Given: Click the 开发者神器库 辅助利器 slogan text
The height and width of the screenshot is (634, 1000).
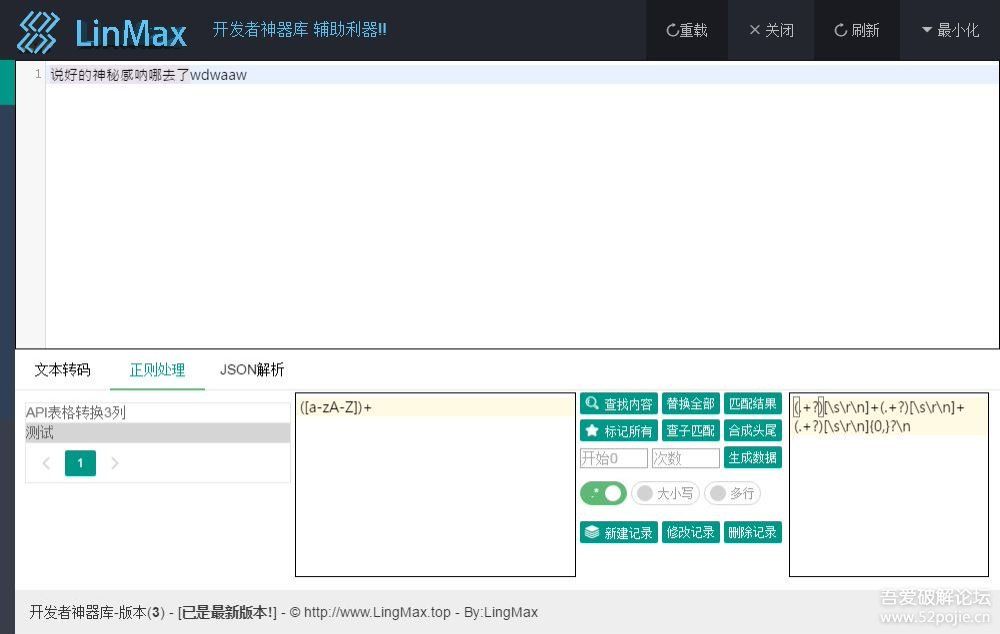Looking at the screenshot, I should [x=299, y=29].
